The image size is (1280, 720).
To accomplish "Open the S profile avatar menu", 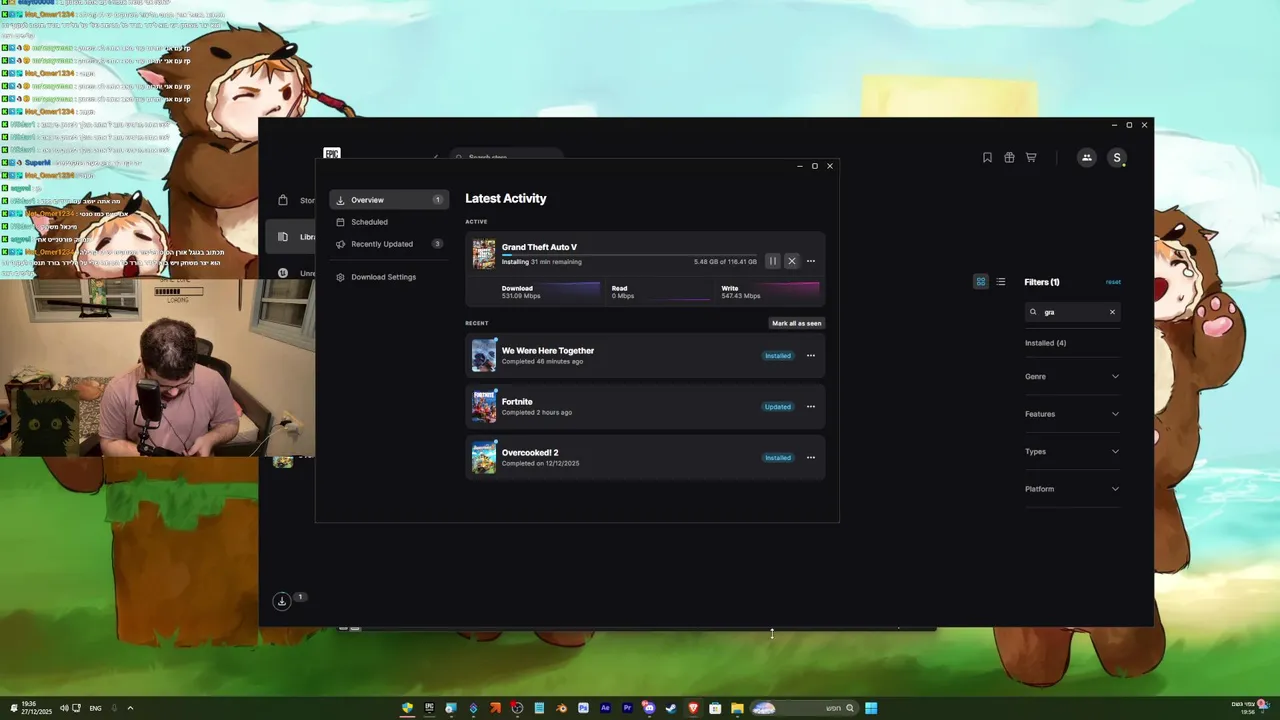I will (x=1117, y=157).
